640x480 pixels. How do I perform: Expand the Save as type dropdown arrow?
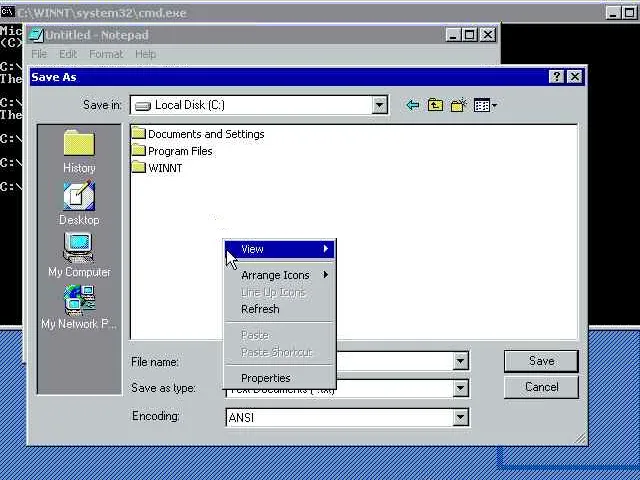(460, 388)
